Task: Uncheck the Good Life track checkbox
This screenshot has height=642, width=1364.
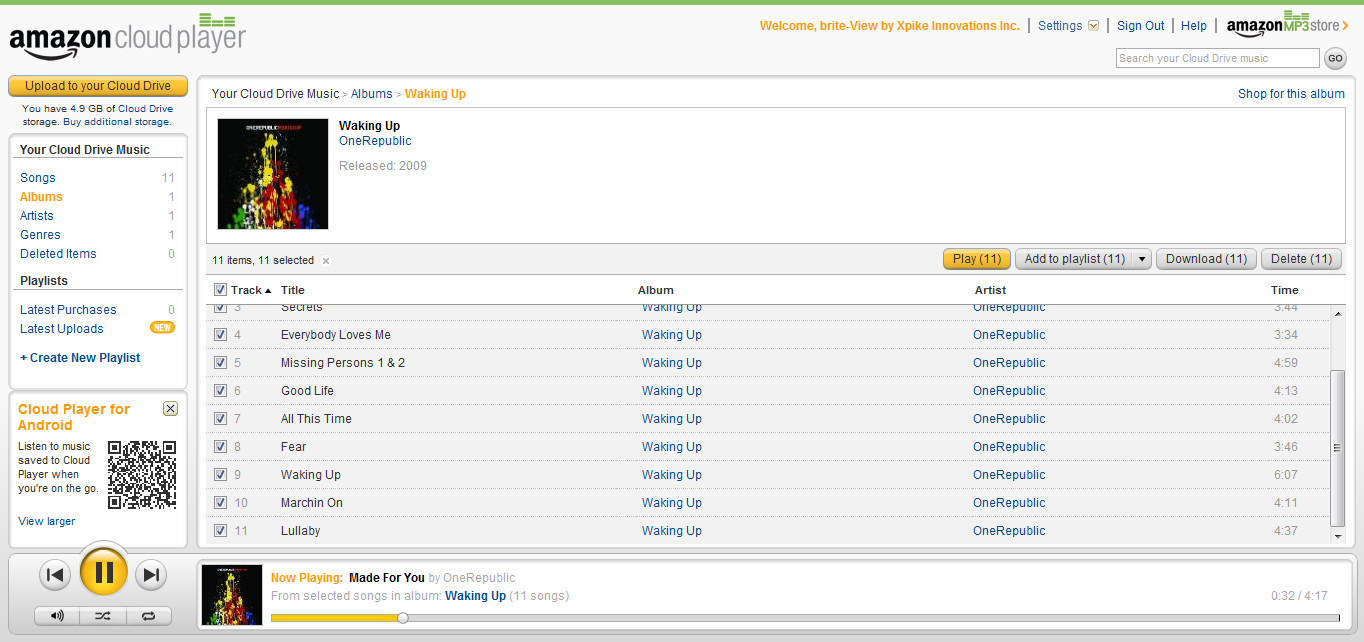Action: pyautogui.click(x=220, y=391)
